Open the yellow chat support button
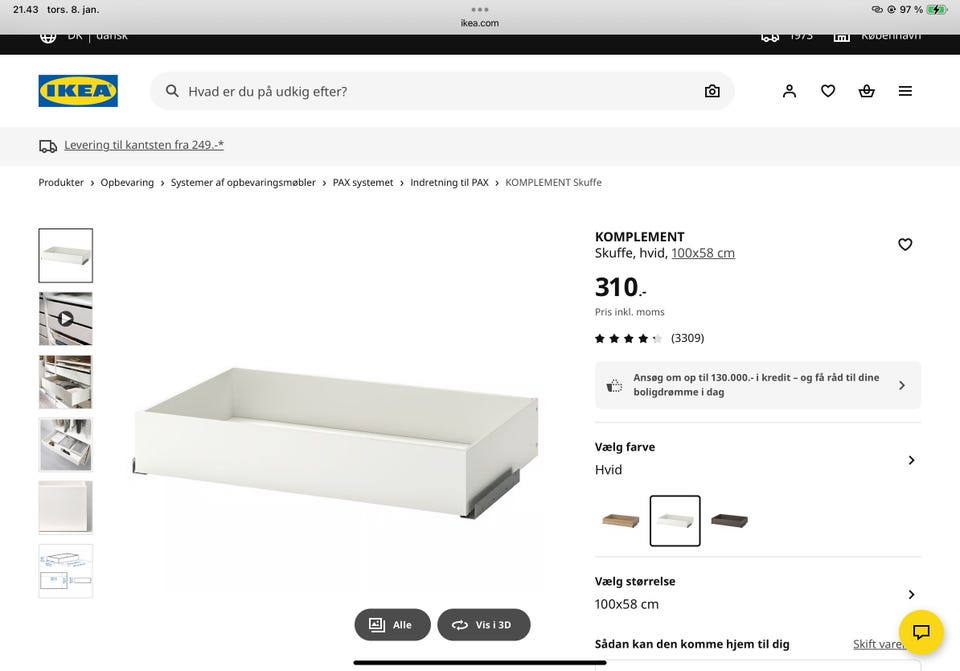Viewport: 960px width, 671px height. pos(921,632)
